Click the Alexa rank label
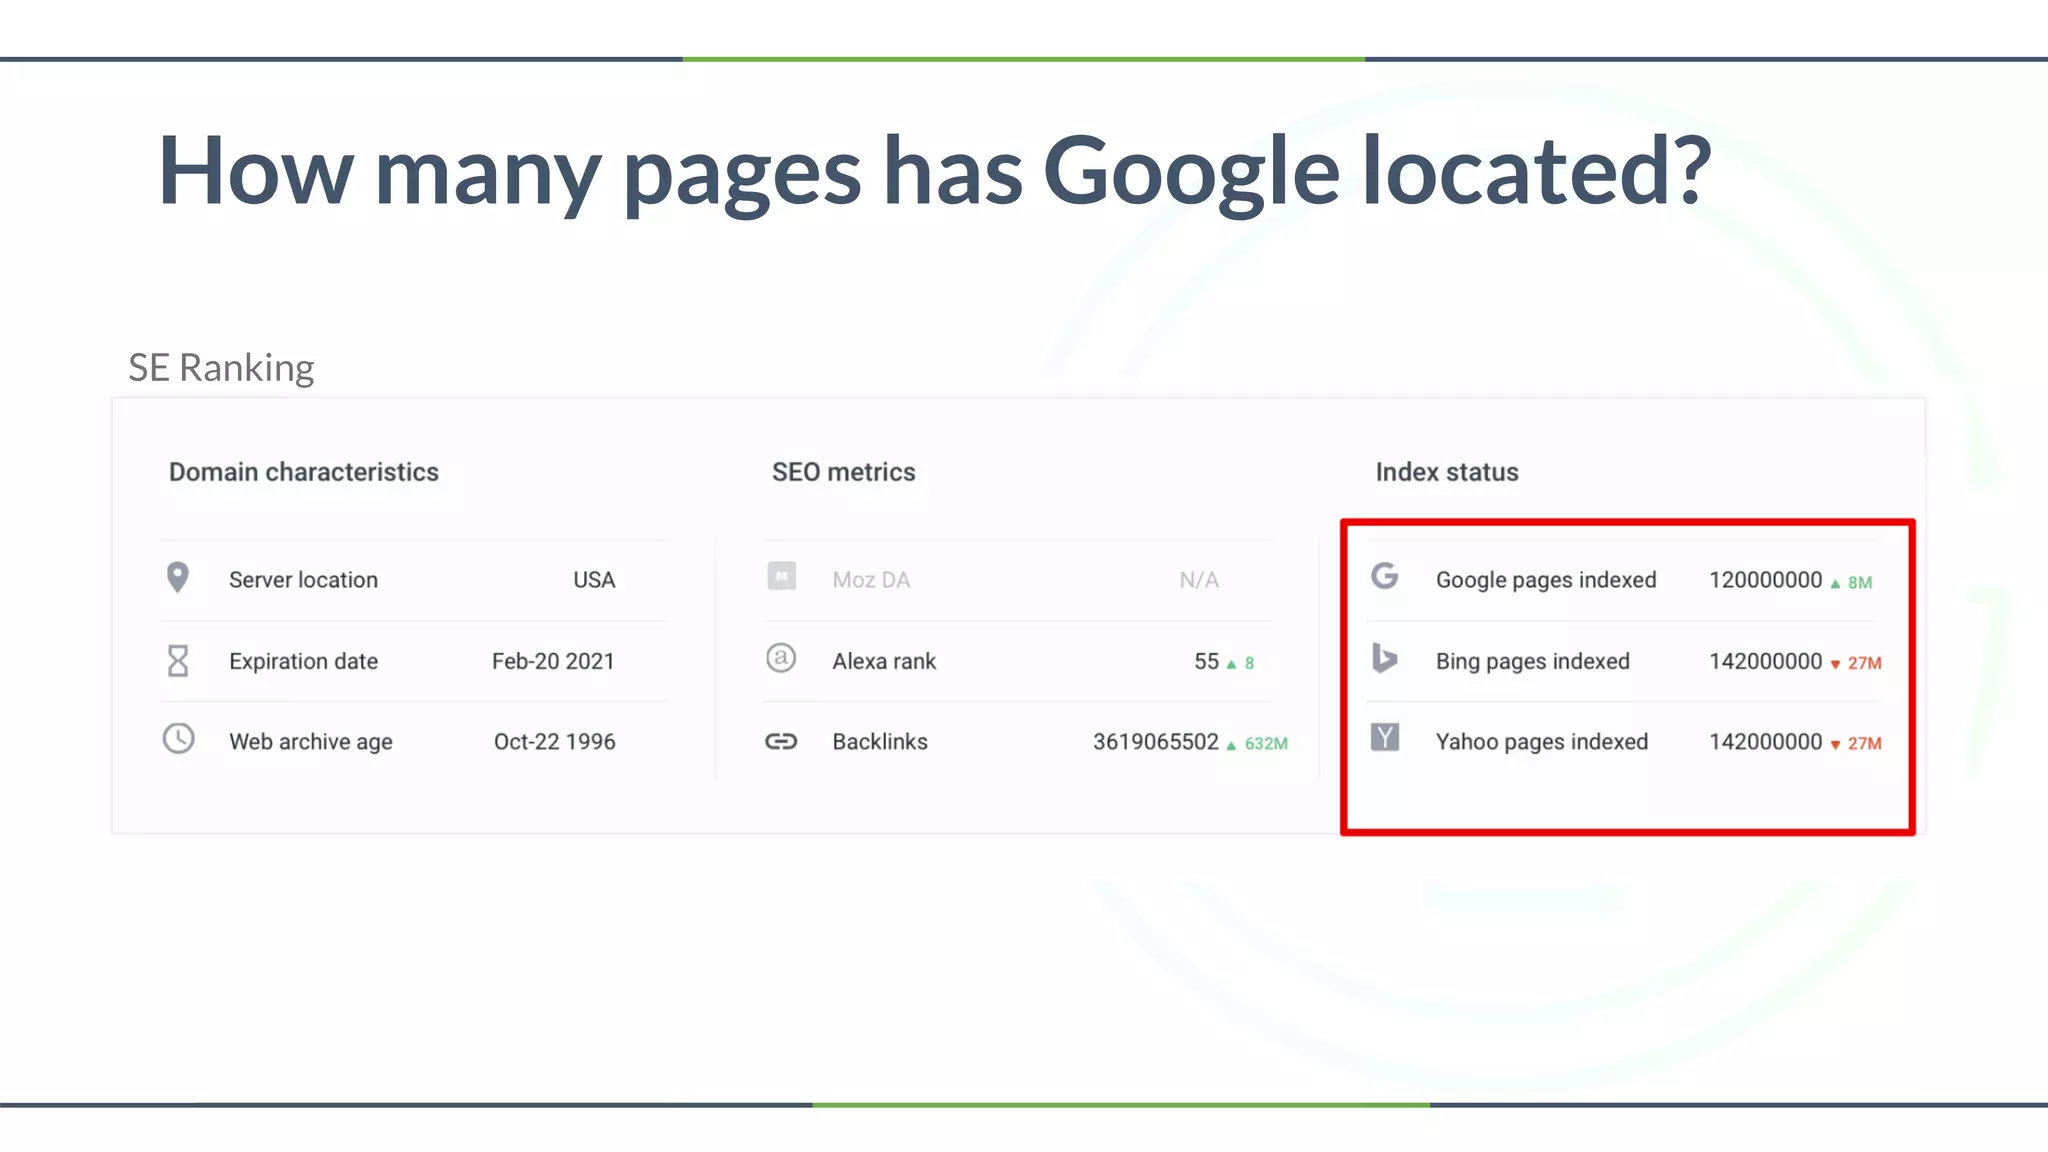 pos(884,661)
